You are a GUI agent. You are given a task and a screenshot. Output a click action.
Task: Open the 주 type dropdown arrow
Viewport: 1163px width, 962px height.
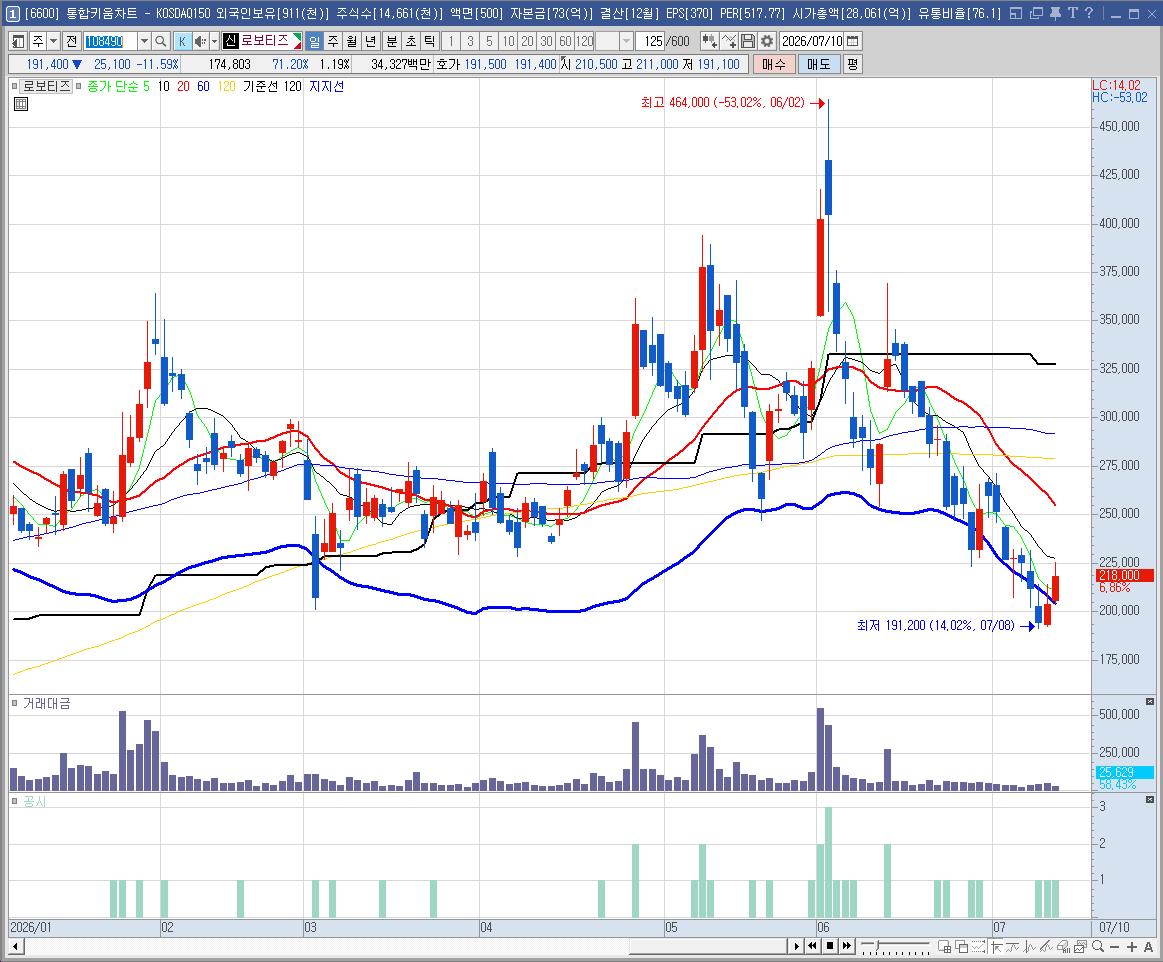(x=53, y=42)
